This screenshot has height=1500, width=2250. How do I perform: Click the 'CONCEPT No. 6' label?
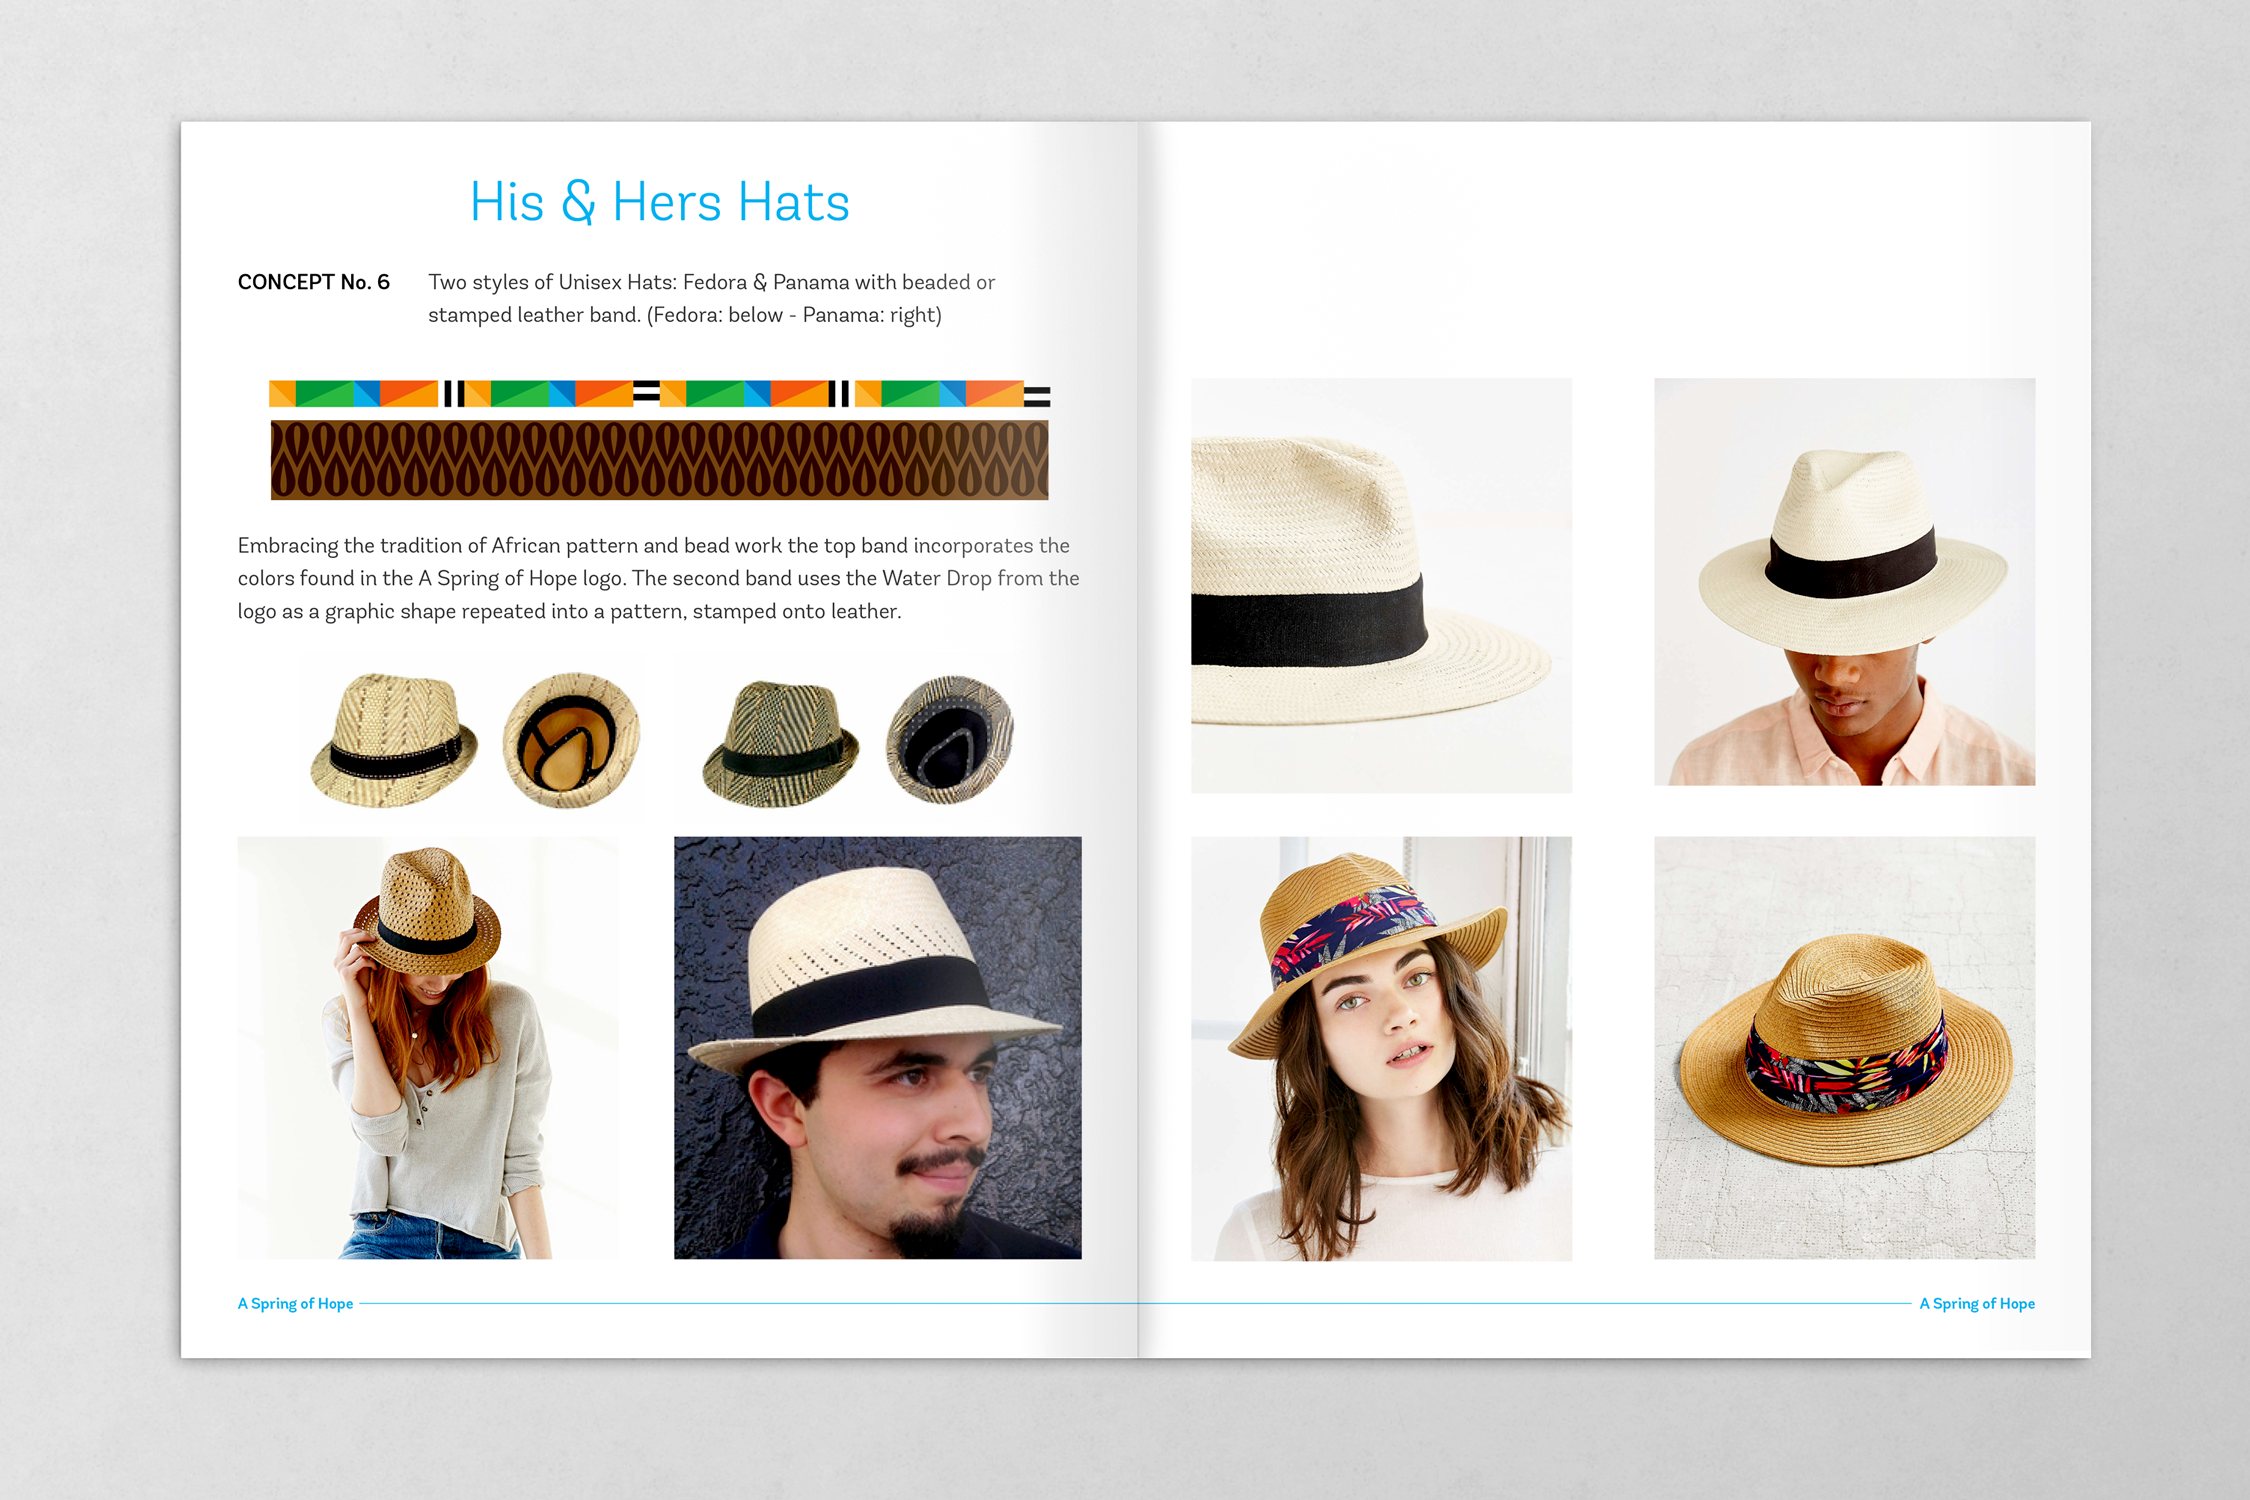pyautogui.click(x=313, y=282)
